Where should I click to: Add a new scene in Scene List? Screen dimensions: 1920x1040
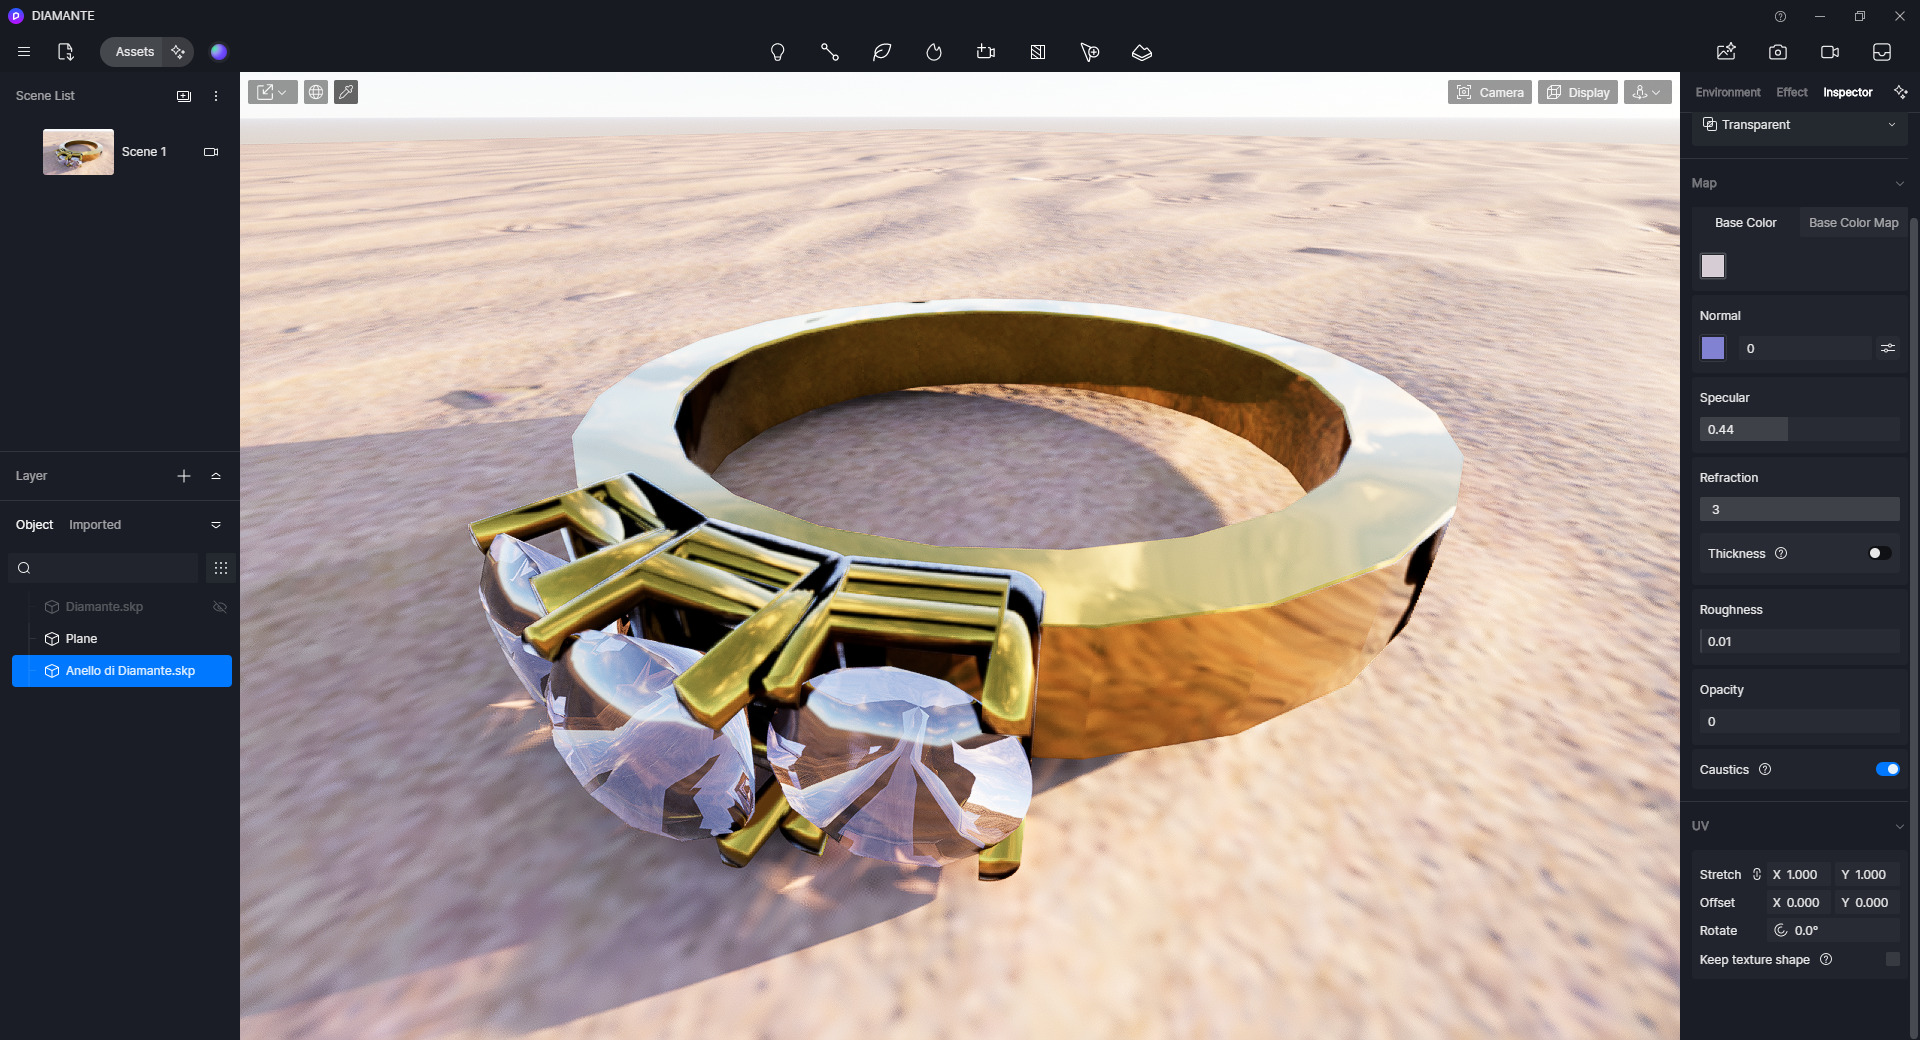pyautogui.click(x=184, y=96)
